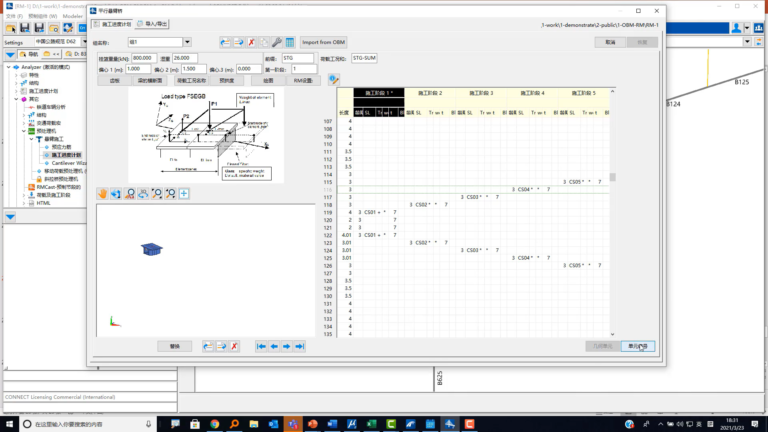Collapse the green icon tree node
Viewport: 768px width, 432px height.
(x=24, y=131)
